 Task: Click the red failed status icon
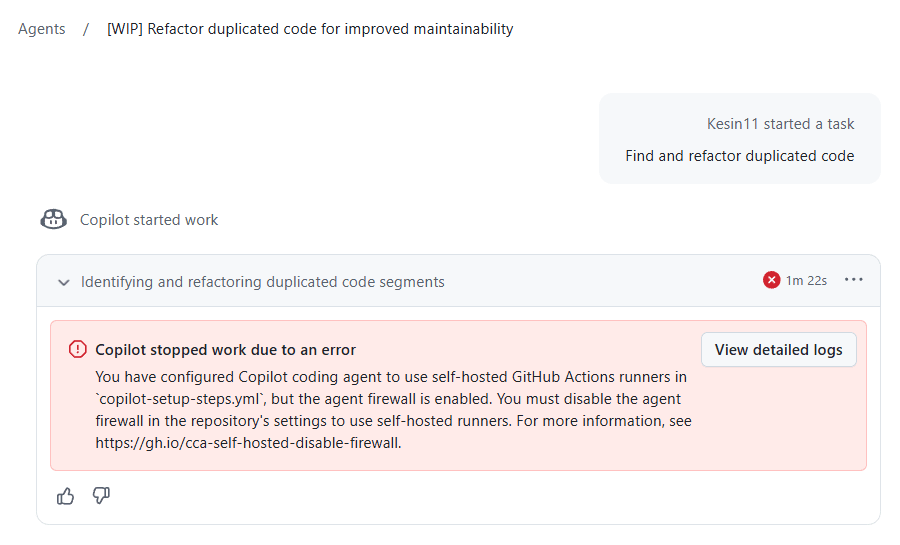tap(771, 280)
